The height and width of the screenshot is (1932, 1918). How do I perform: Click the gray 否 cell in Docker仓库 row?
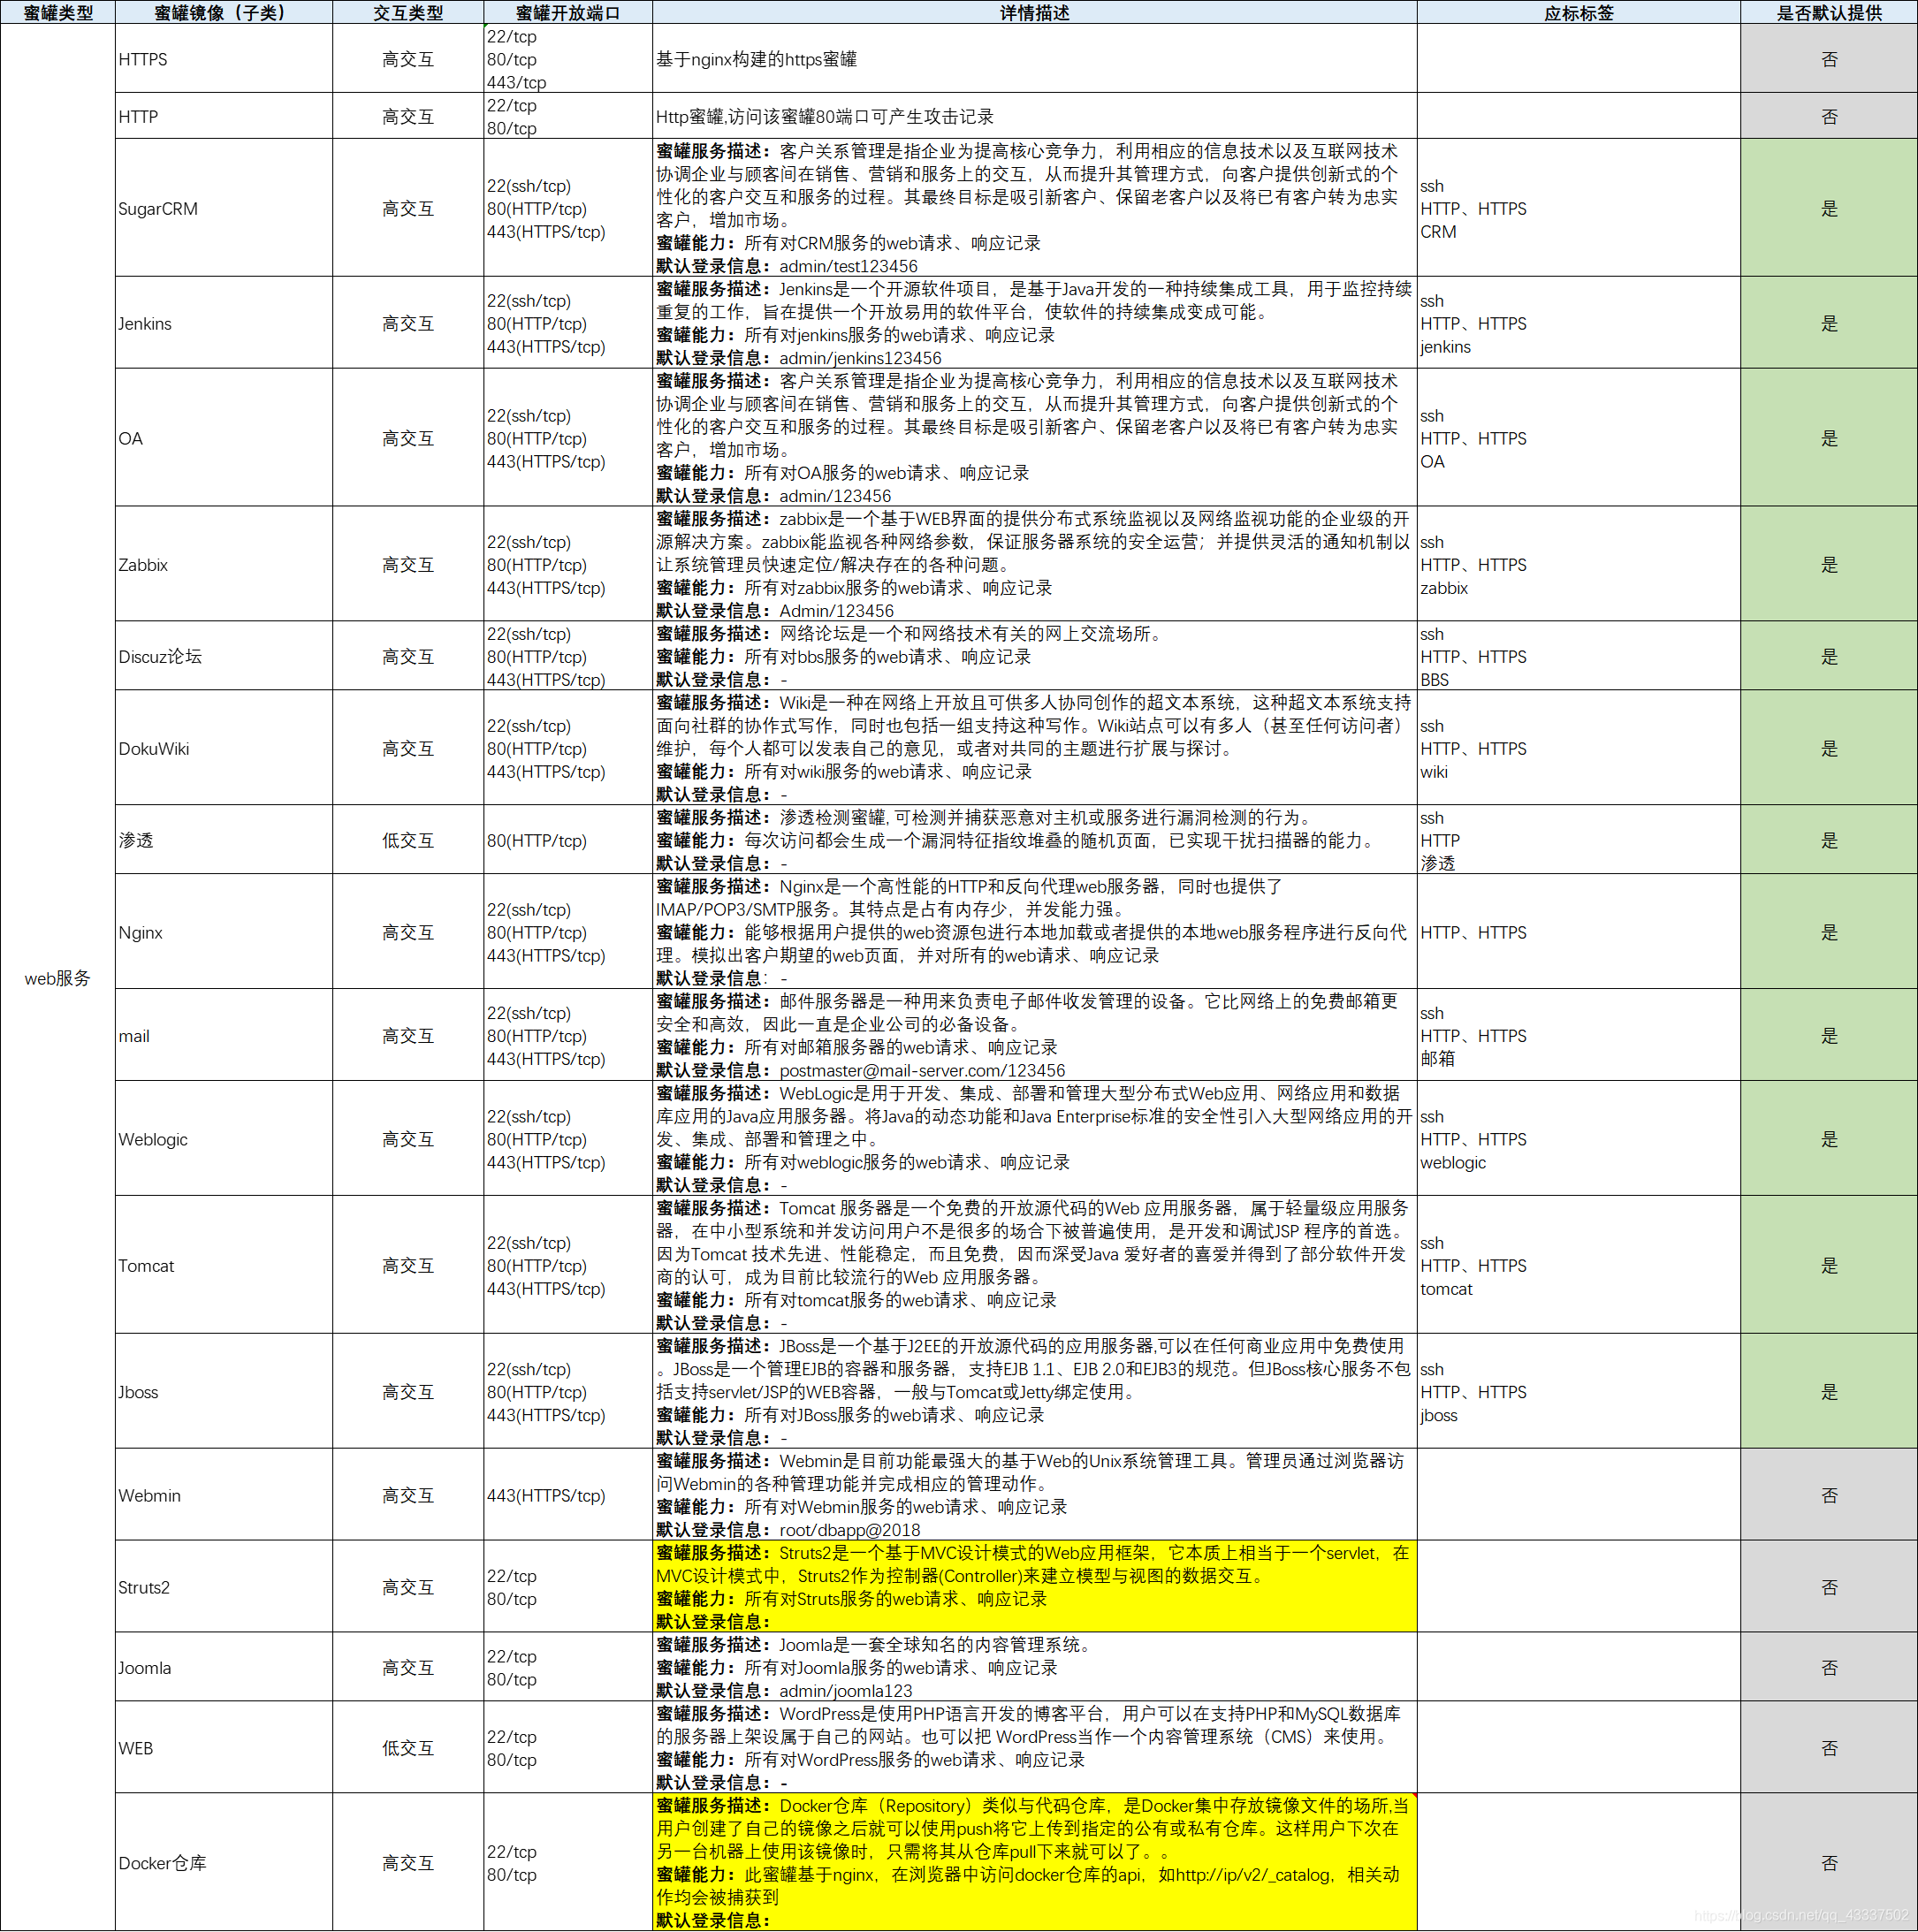point(1829,1863)
